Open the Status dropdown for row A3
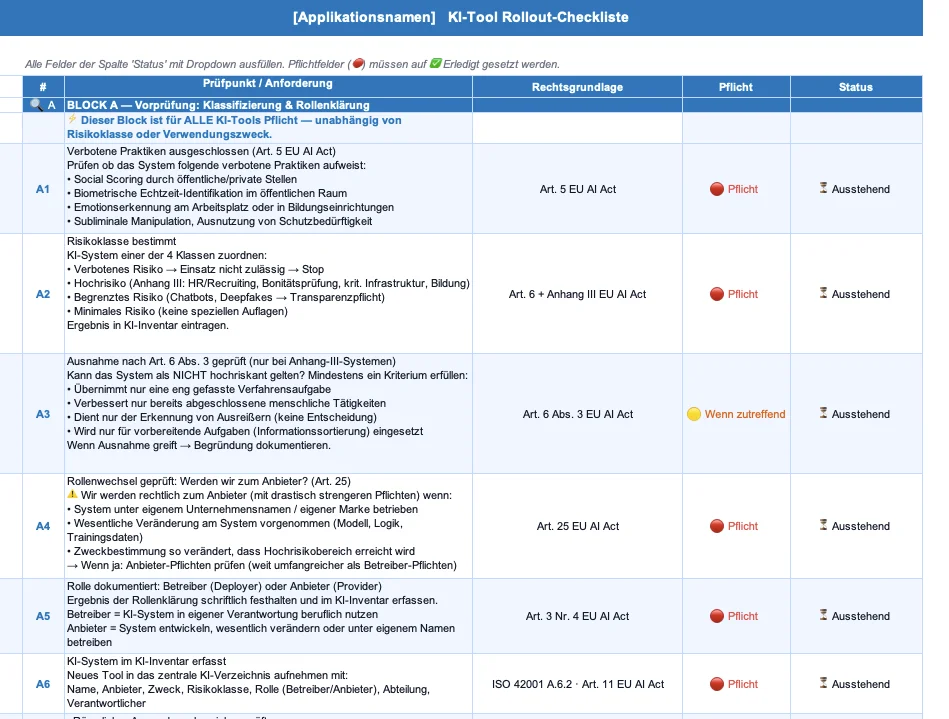Image resolution: width=949 pixels, height=719 pixels. click(x=856, y=413)
